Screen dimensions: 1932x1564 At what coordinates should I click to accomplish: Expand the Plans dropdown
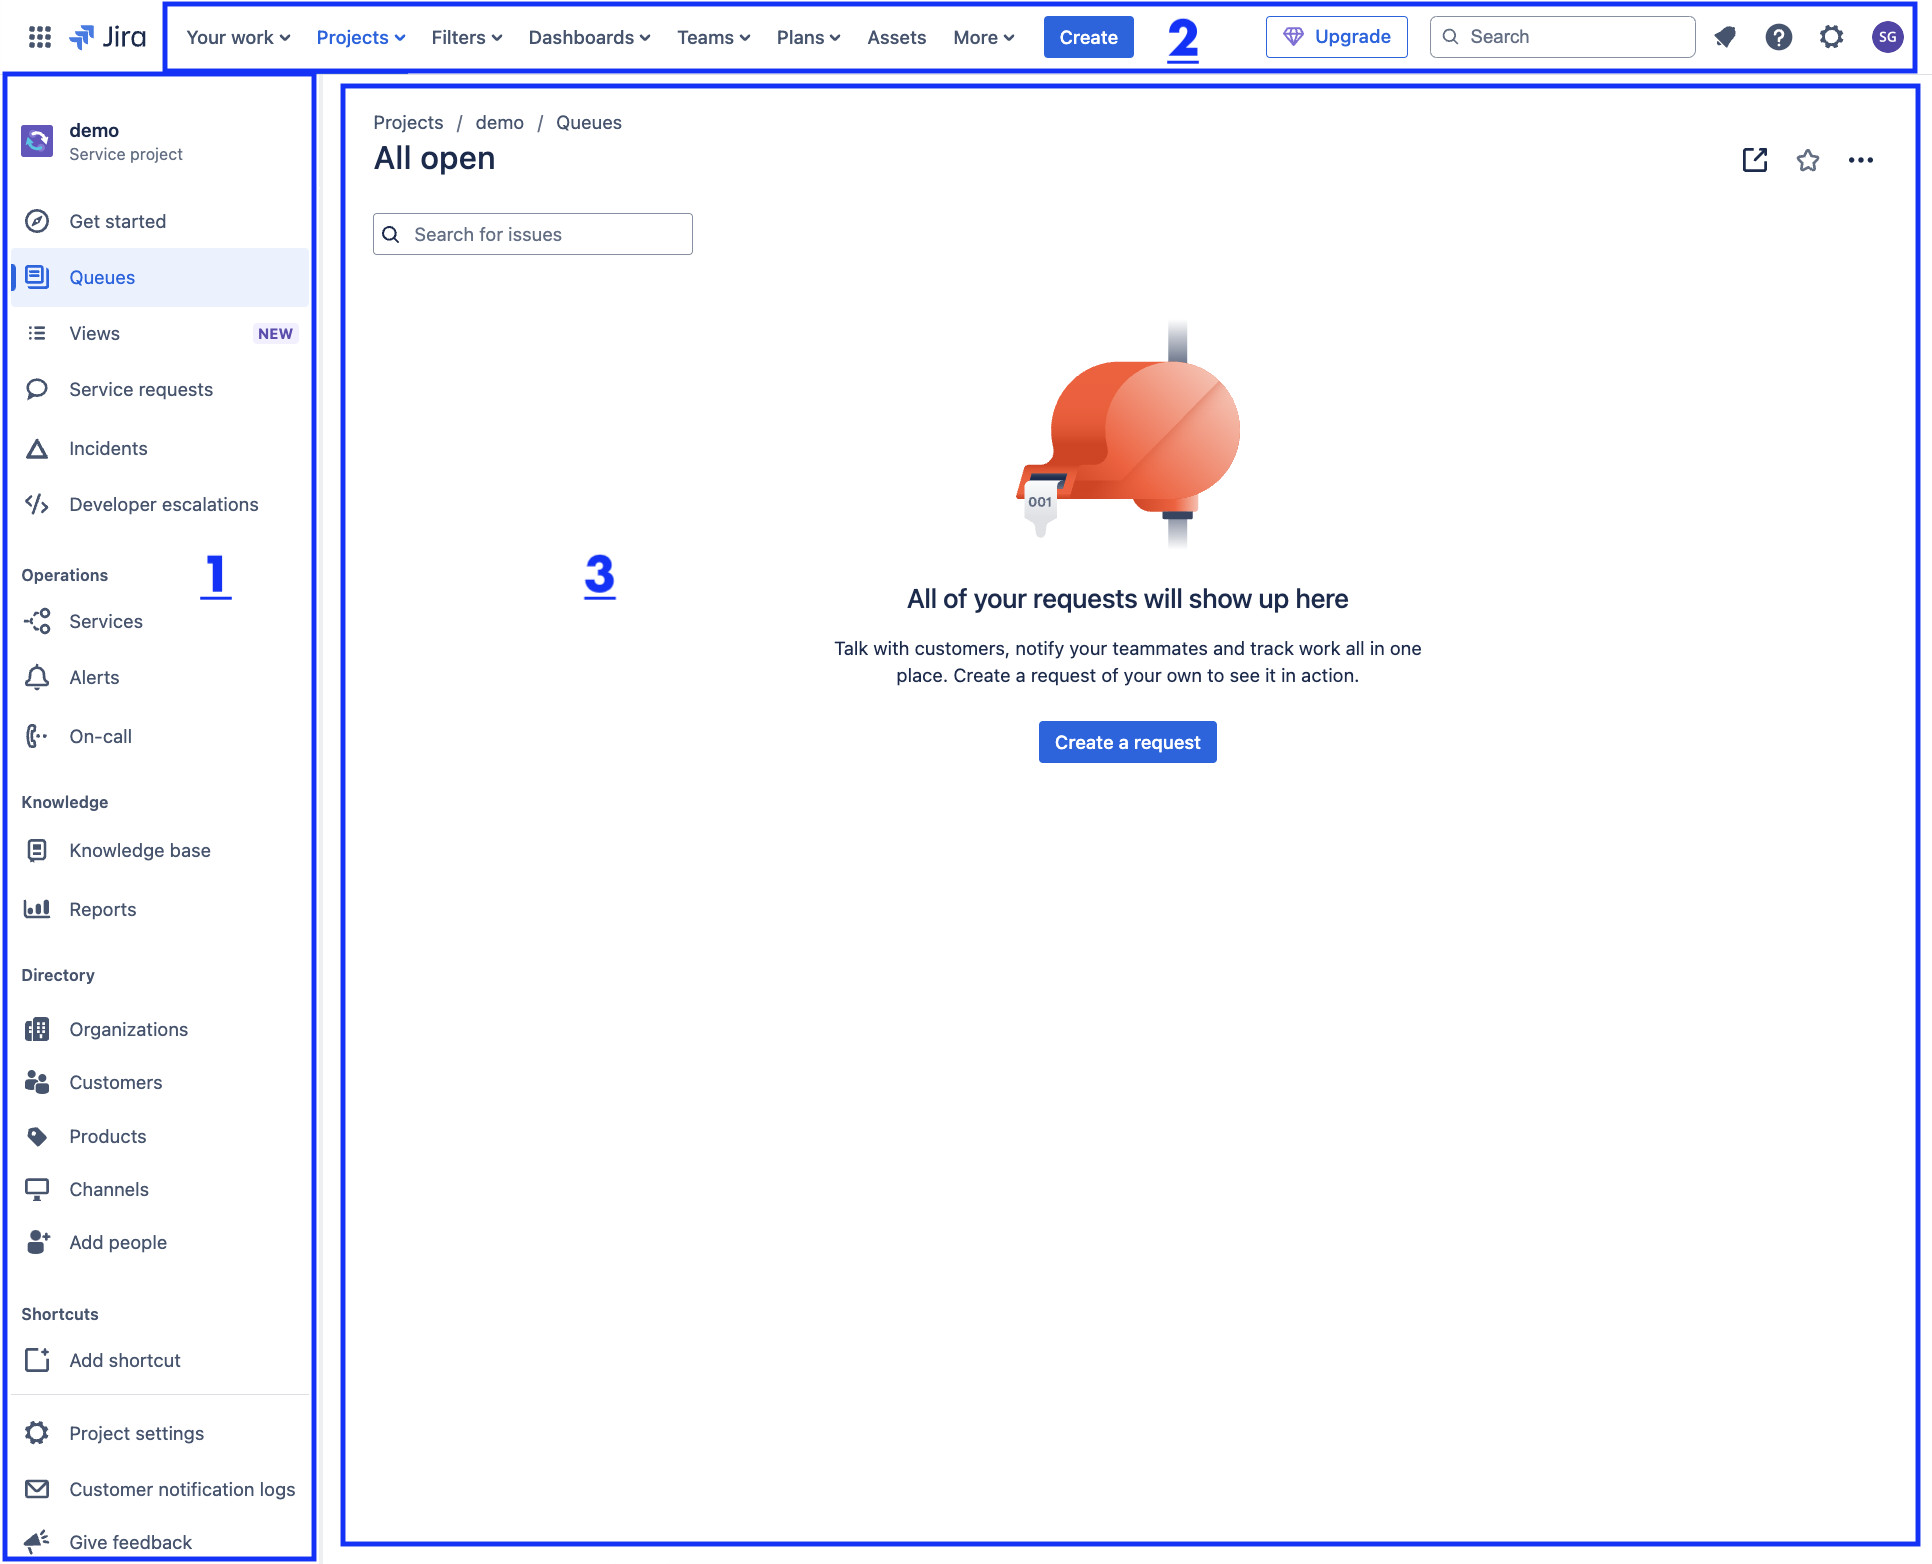pyautogui.click(x=808, y=37)
